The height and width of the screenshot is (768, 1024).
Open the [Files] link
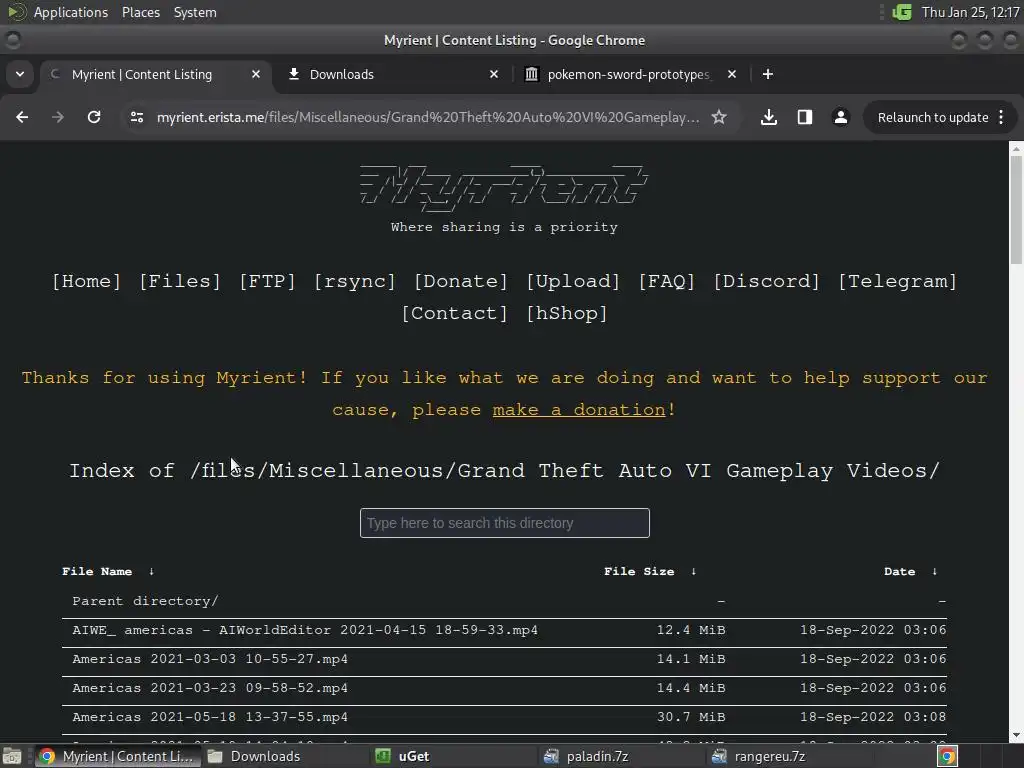(180, 281)
